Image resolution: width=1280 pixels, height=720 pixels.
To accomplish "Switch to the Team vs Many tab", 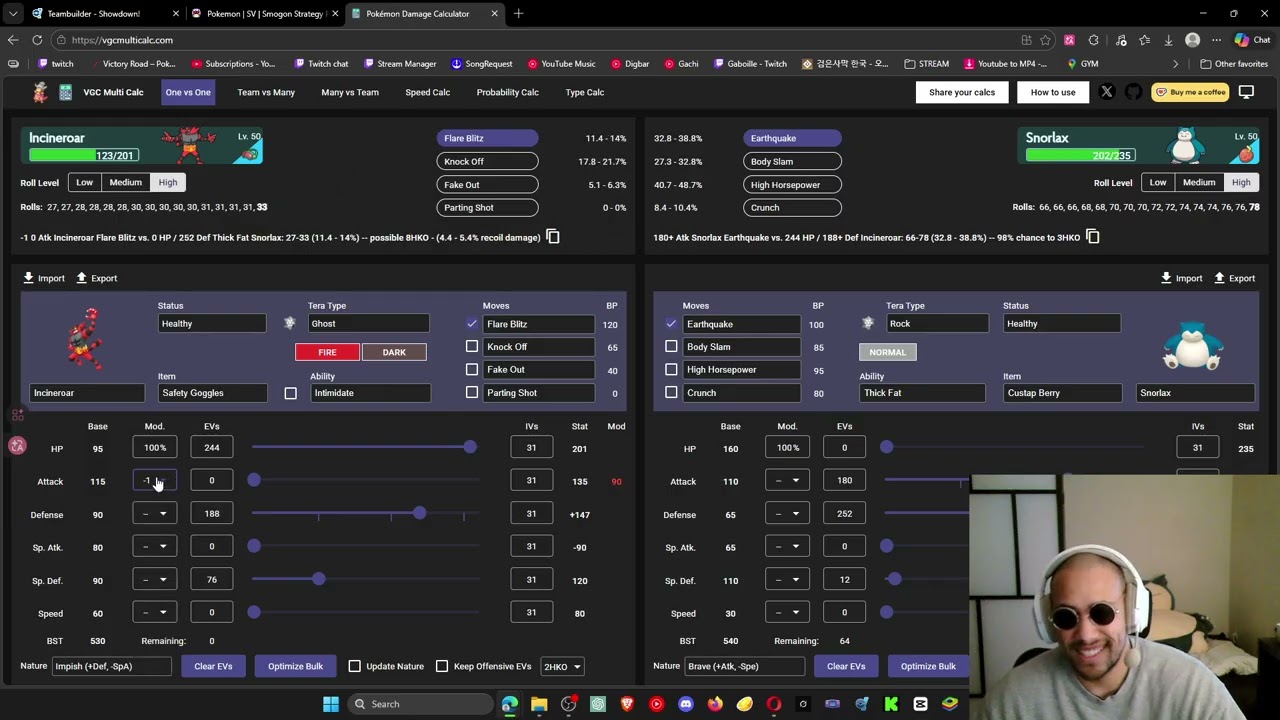I will point(266,92).
